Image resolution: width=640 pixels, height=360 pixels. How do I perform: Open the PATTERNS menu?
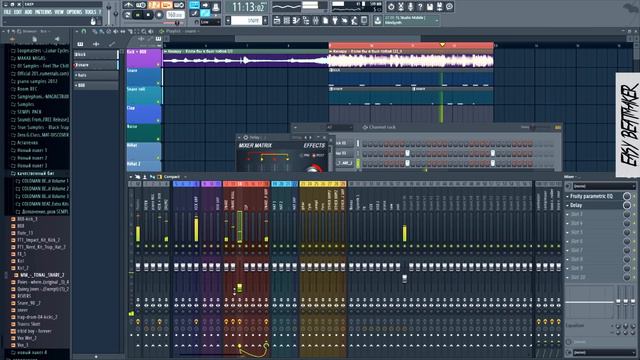(x=43, y=12)
